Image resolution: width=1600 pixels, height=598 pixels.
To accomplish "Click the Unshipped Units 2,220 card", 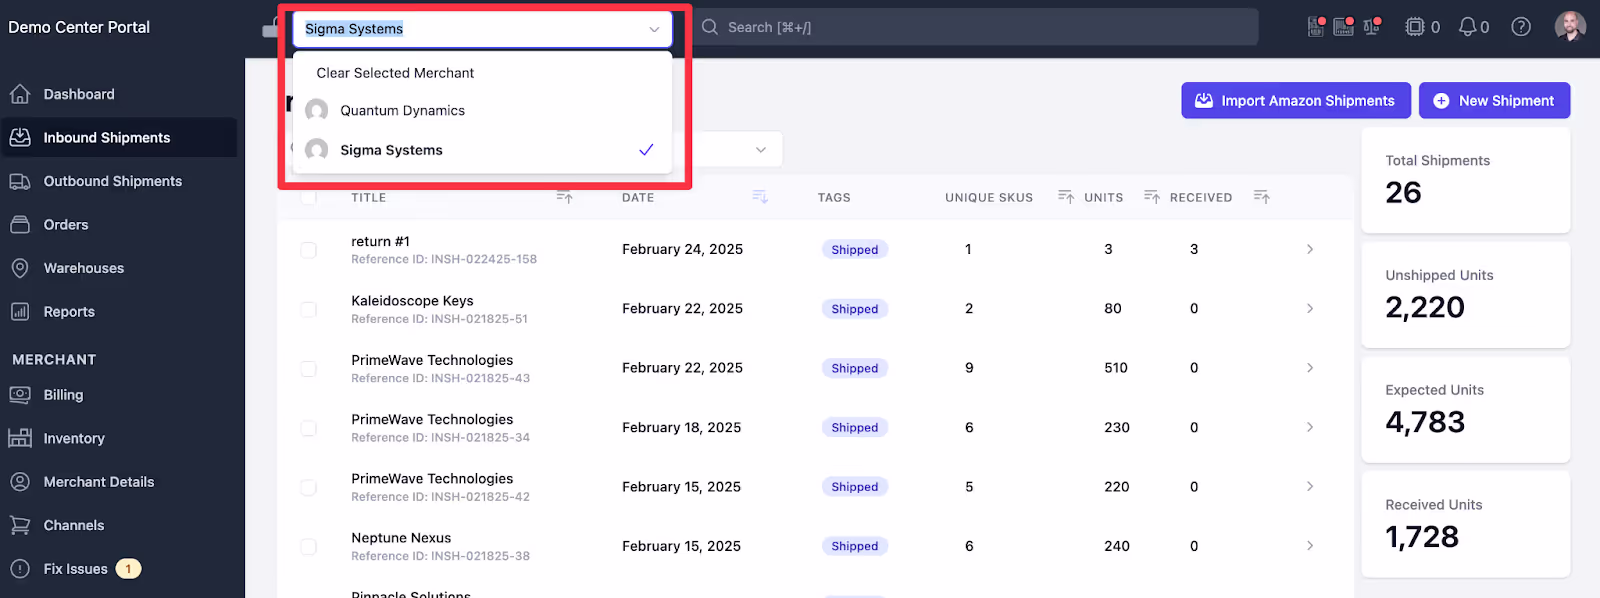I will 1466,295.
